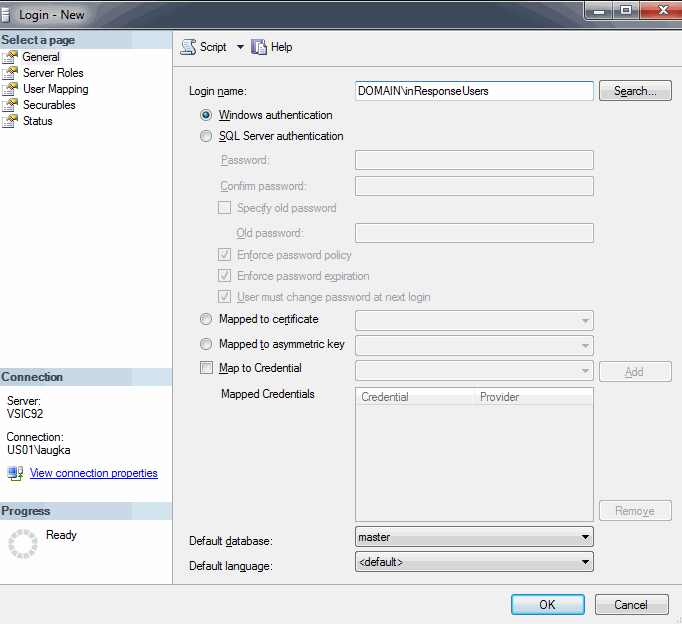Select Mapped to certificate radio button
This screenshot has height=624, width=682.
206,319
